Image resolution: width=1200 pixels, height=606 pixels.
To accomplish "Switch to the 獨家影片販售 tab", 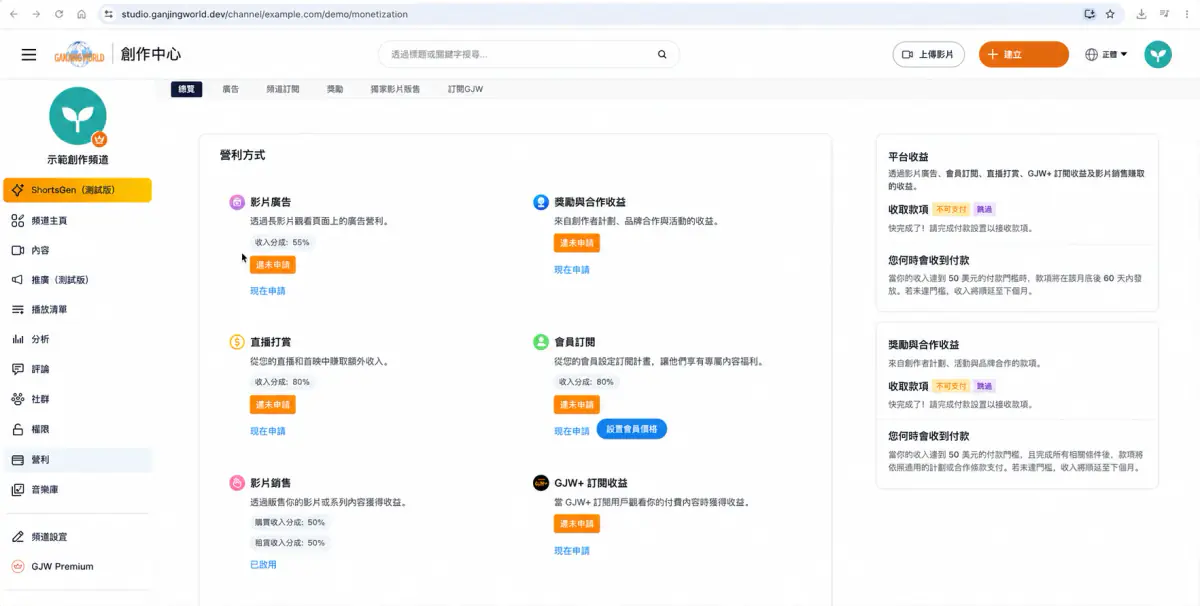I will (395, 89).
